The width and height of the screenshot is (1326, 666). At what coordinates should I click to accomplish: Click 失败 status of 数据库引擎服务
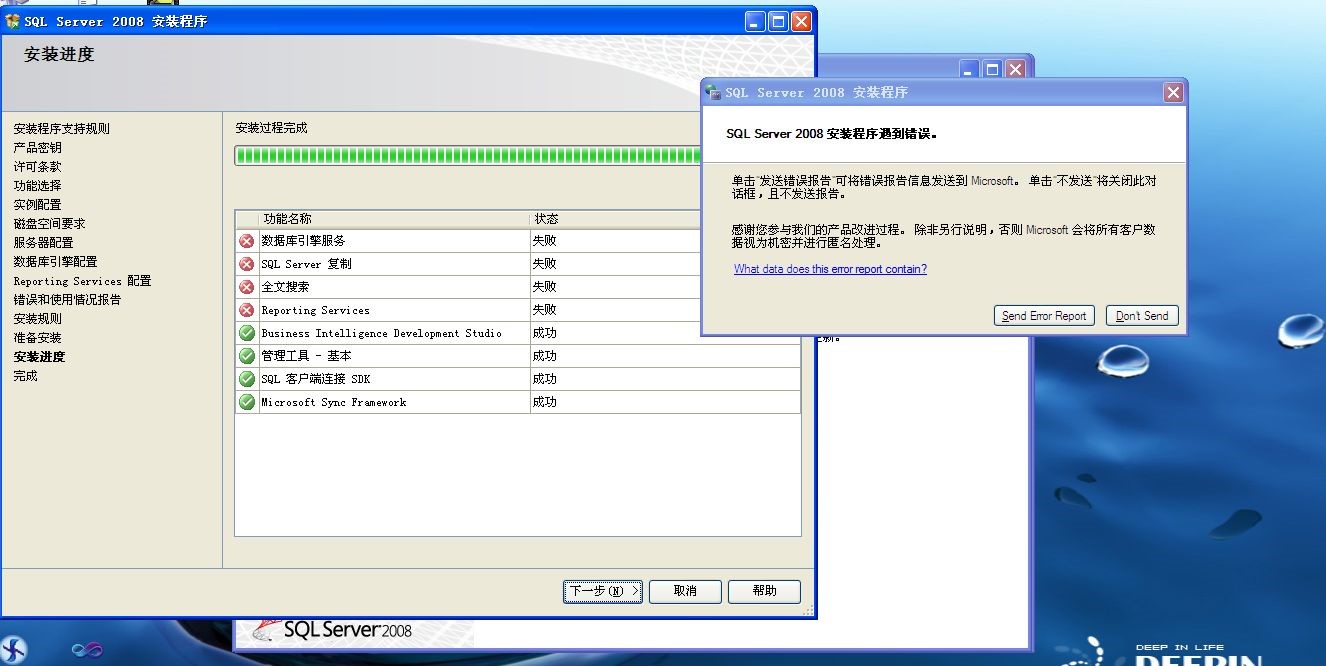[x=544, y=241]
